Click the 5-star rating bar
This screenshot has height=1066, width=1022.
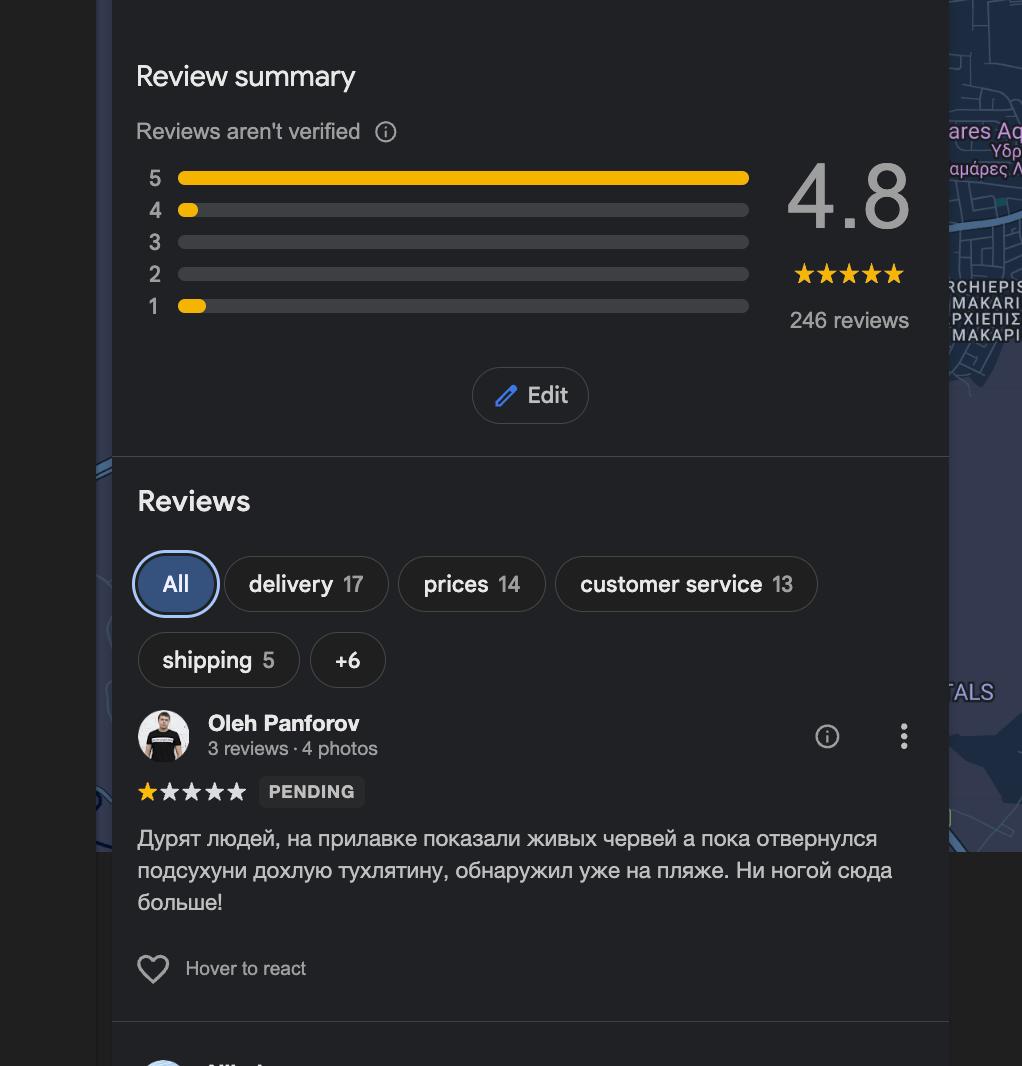(463, 178)
